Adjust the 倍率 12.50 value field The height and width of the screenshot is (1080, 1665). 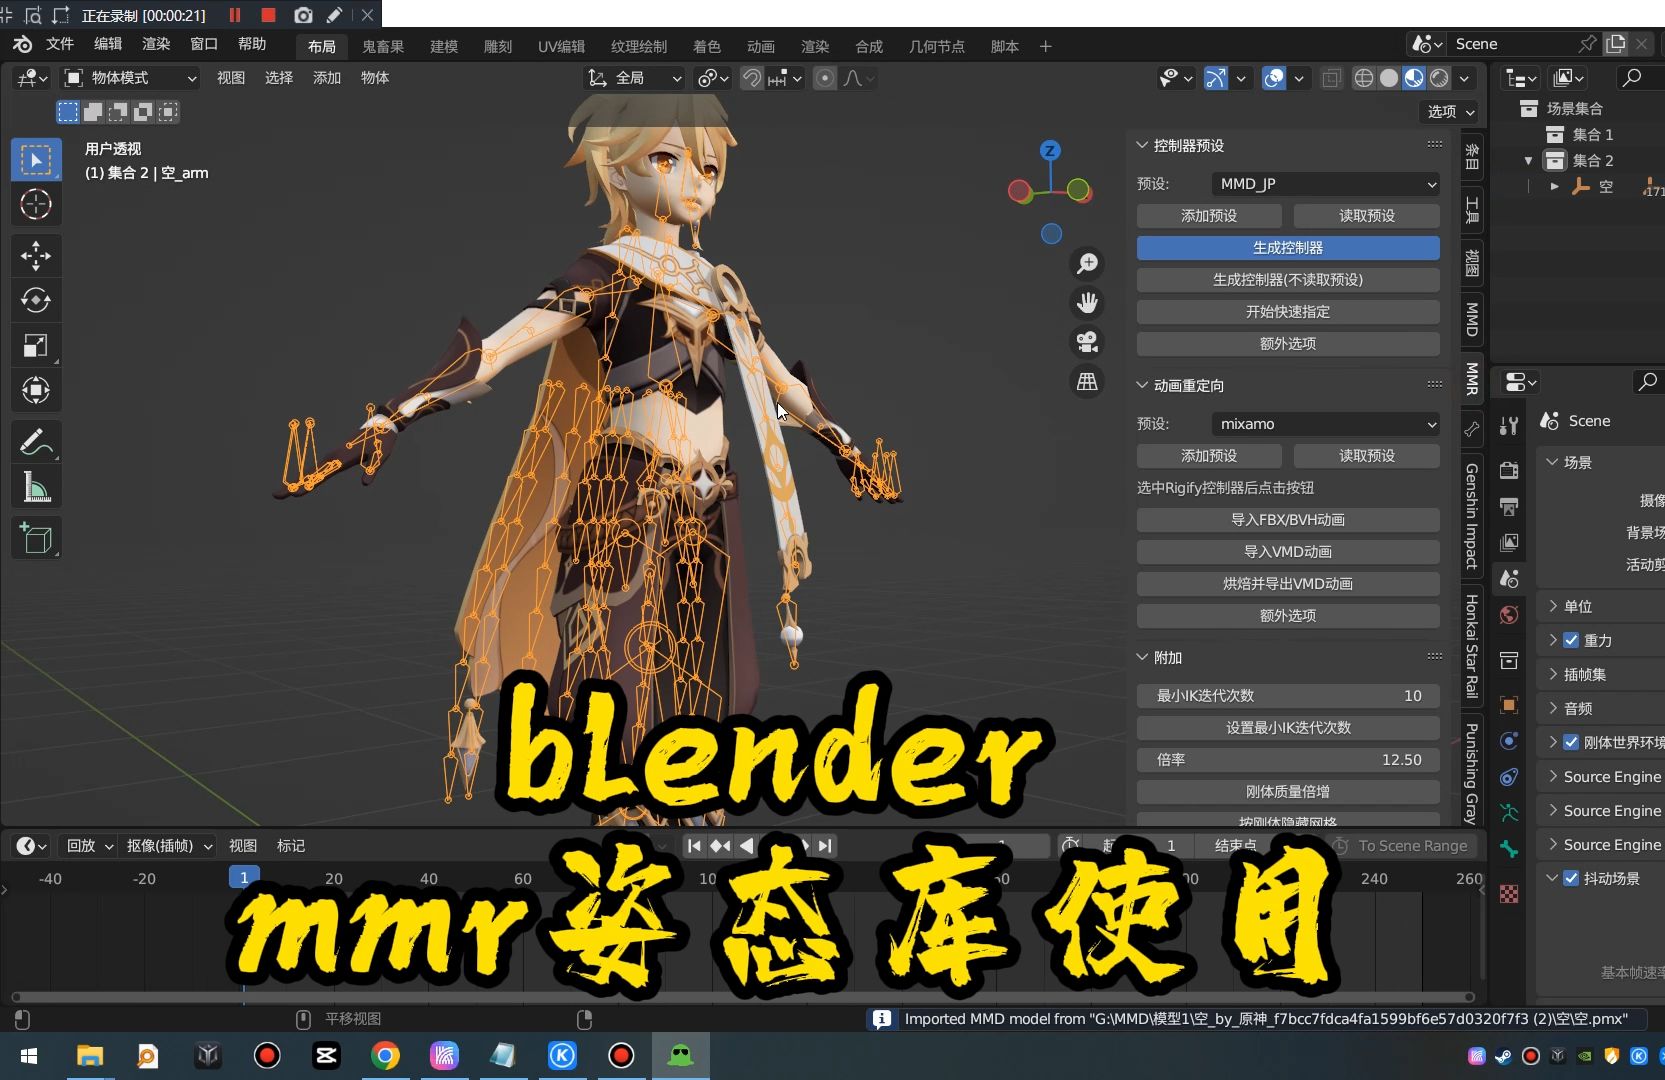(1288, 760)
